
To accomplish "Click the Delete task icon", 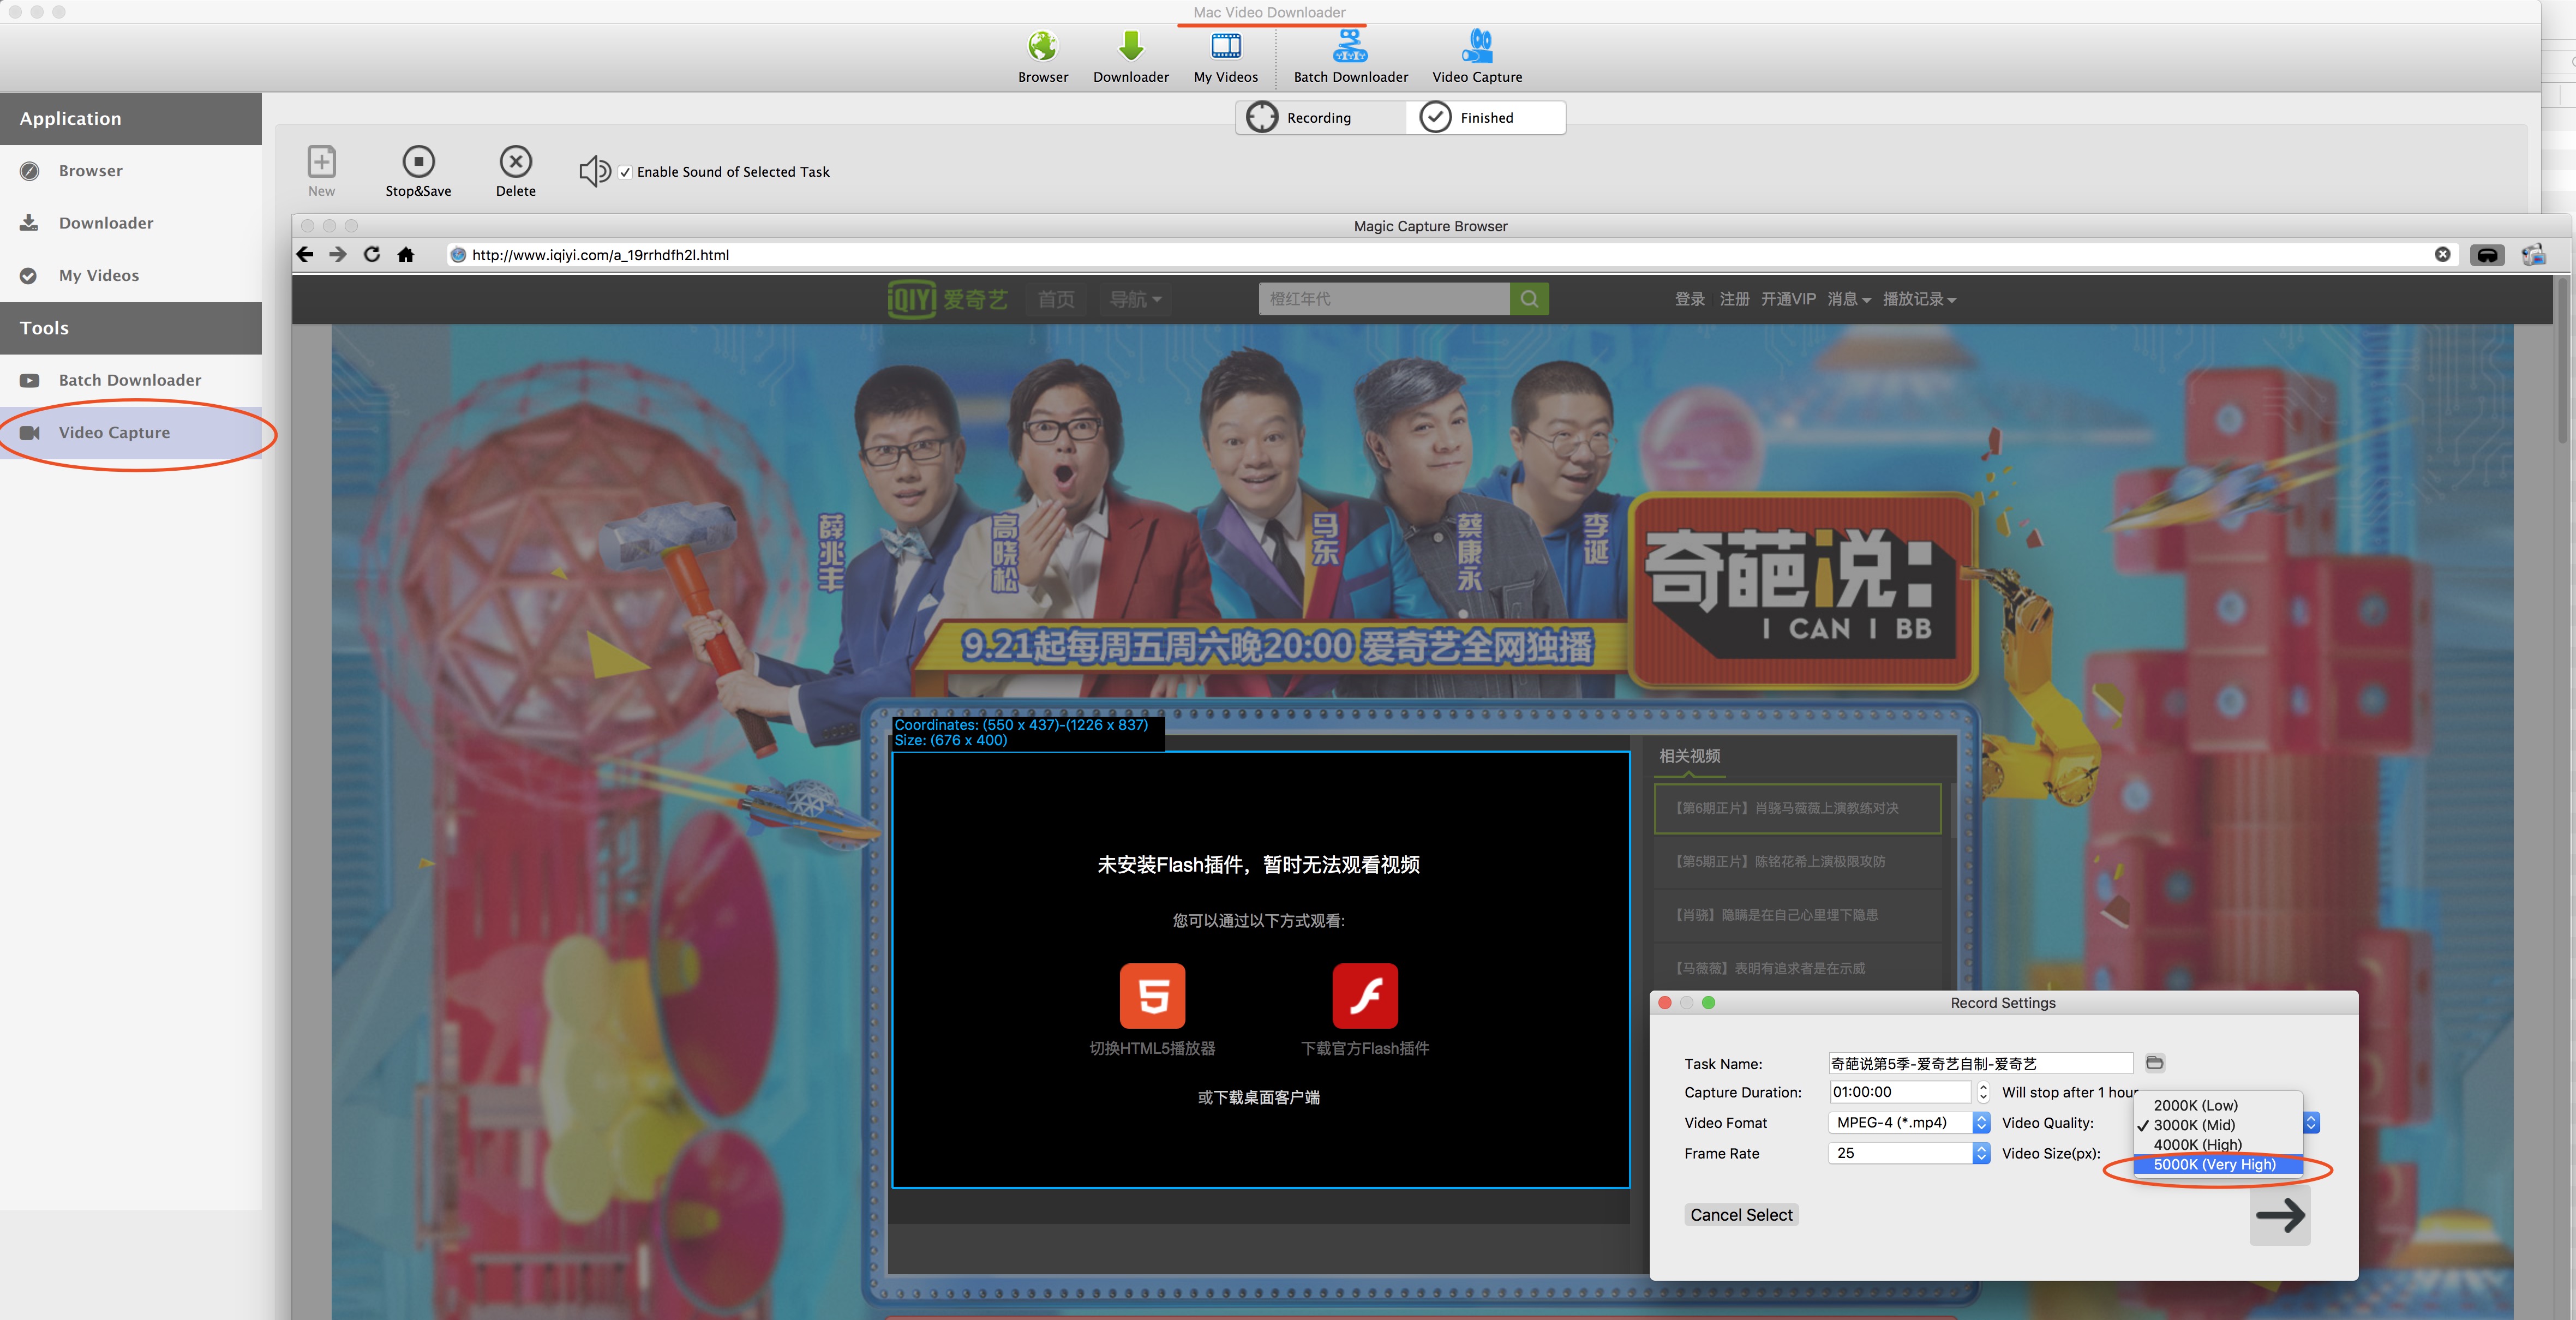I will [x=515, y=162].
